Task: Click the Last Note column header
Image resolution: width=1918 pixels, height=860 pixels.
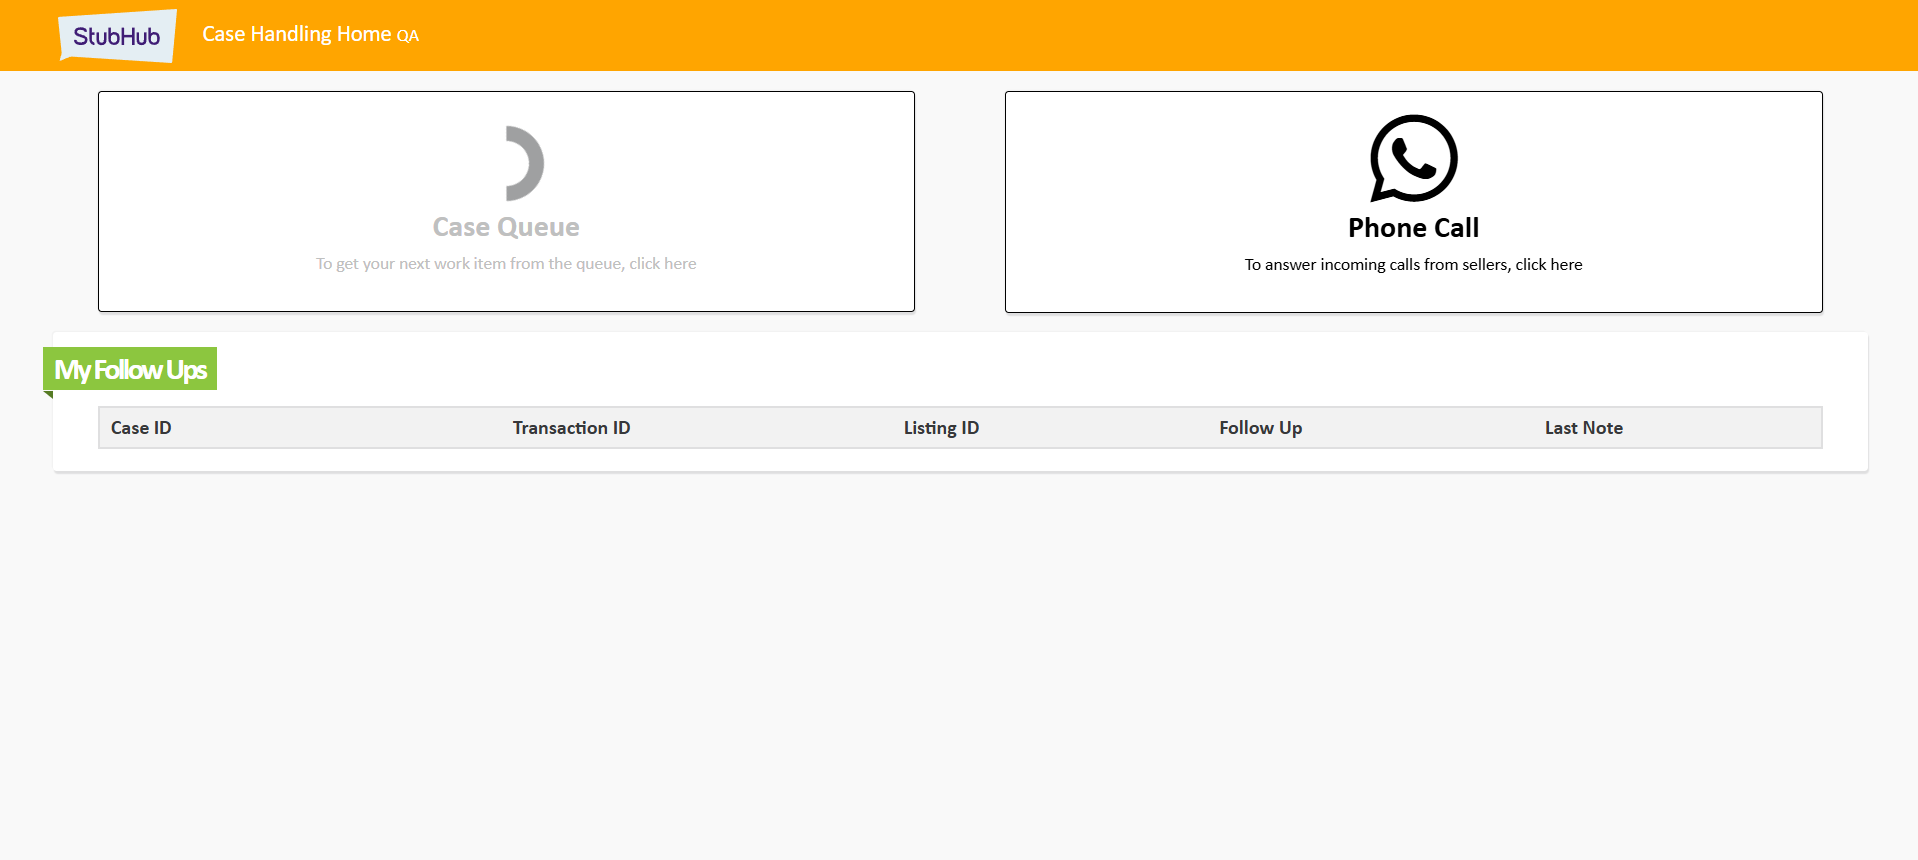Action: [1583, 428]
